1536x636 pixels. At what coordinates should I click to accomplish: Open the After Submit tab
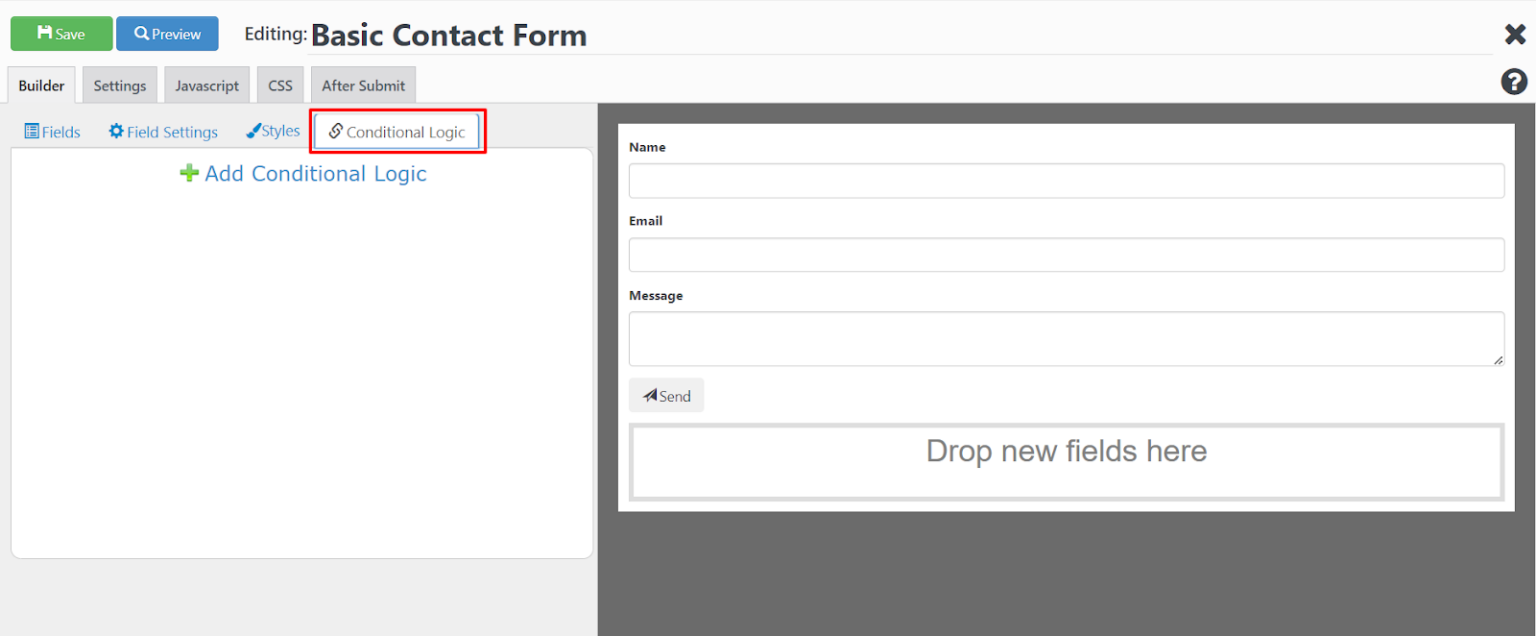coord(363,85)
